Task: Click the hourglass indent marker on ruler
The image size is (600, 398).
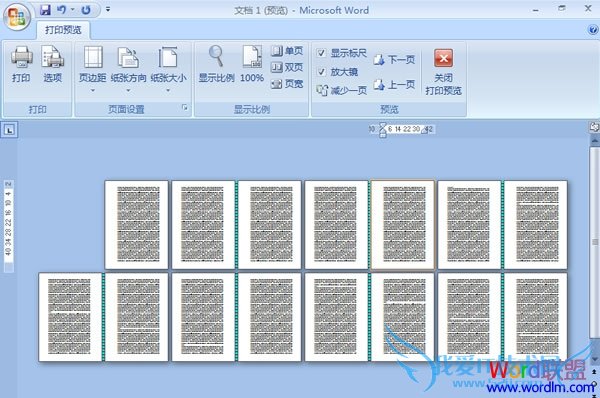Action: click(382, 130)
